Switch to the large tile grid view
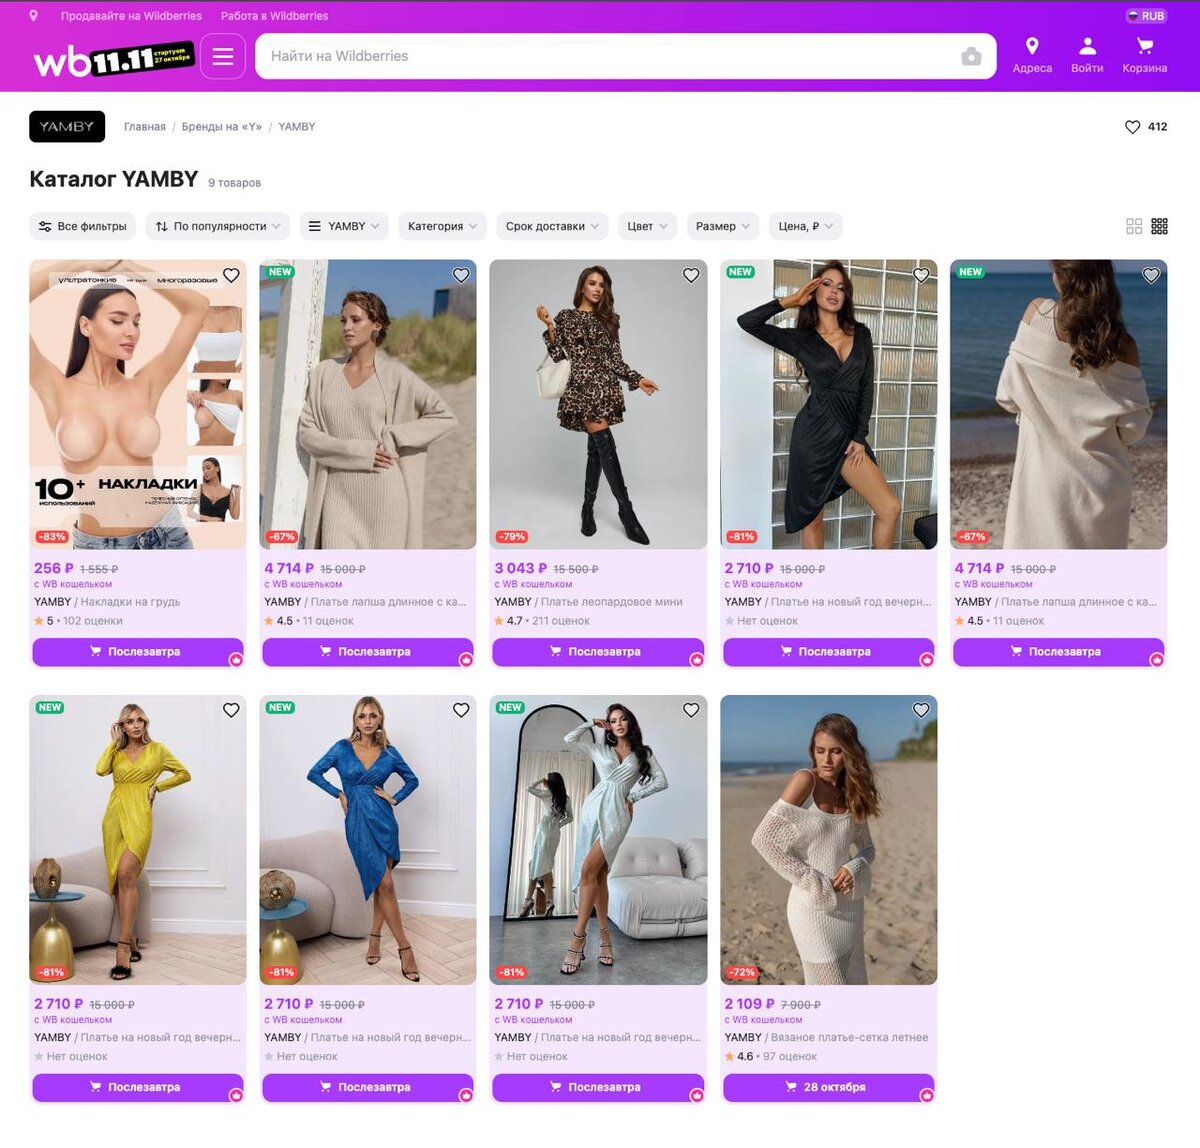The height and width of the screenshot is (1148, 1200). [x=1134, y=227]
